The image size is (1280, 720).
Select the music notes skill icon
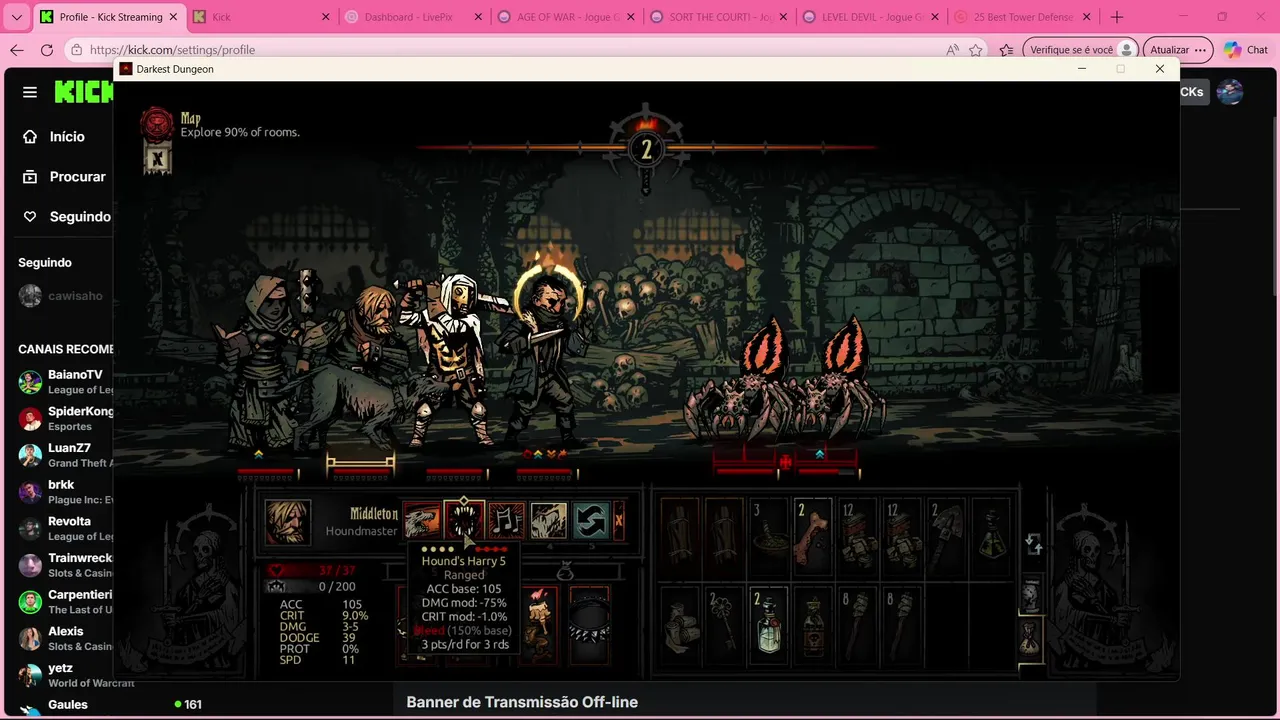(x=506, y=521)
